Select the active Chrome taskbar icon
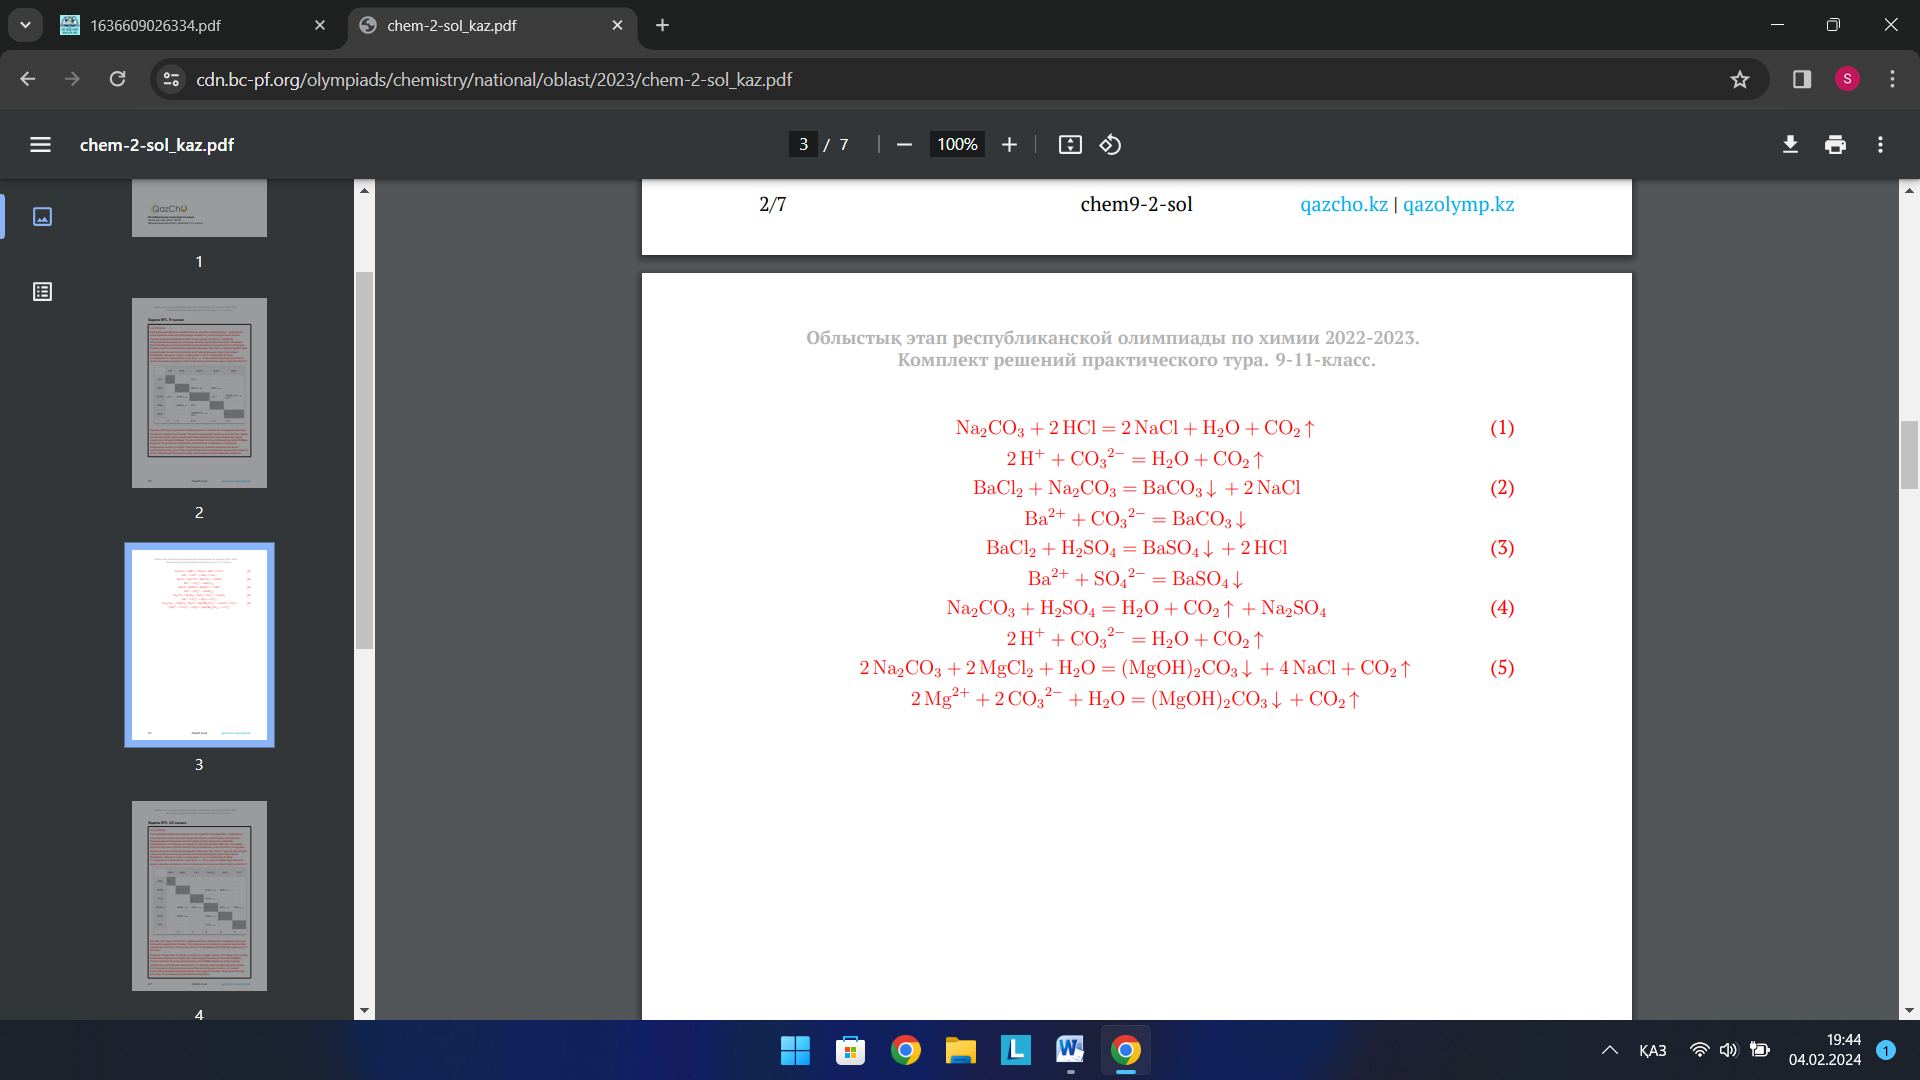 [1125, 1050]
